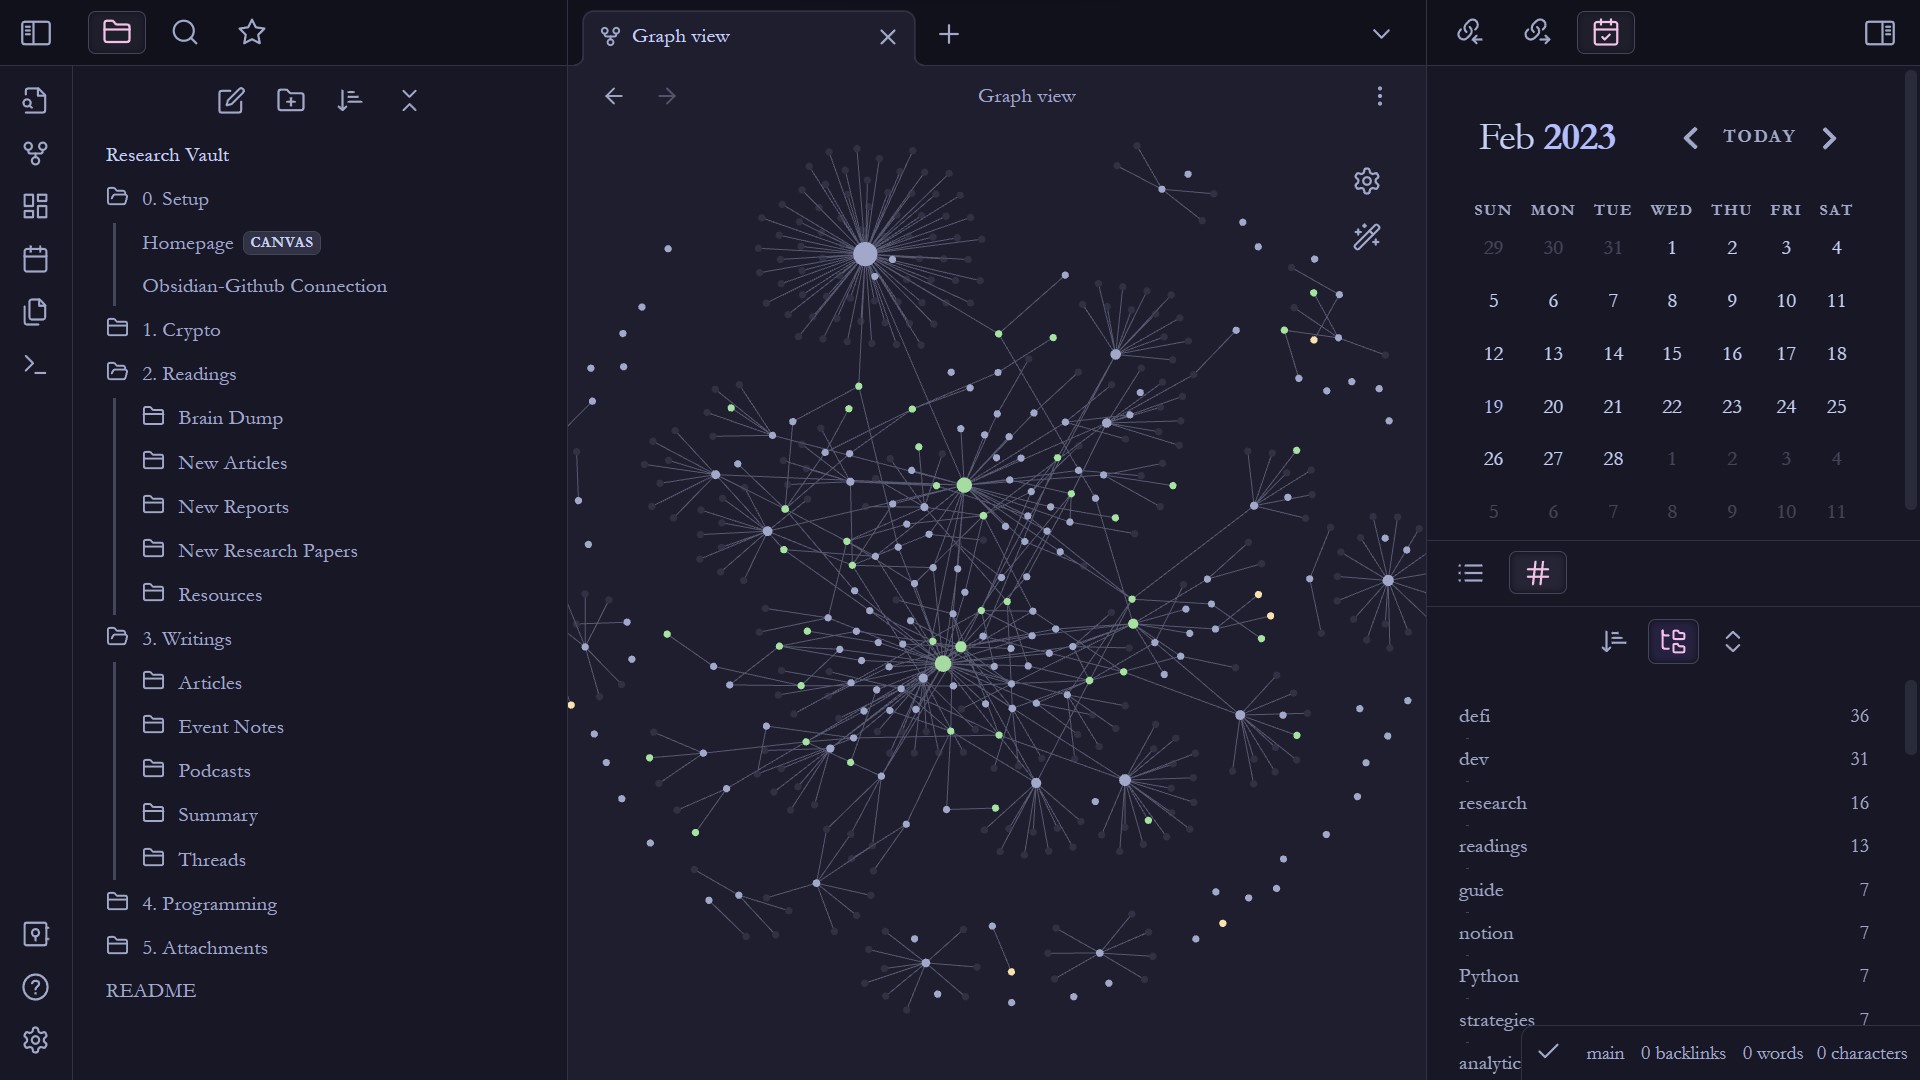
Task: Click the new folder icon
Action: click(x=291, y=100)
